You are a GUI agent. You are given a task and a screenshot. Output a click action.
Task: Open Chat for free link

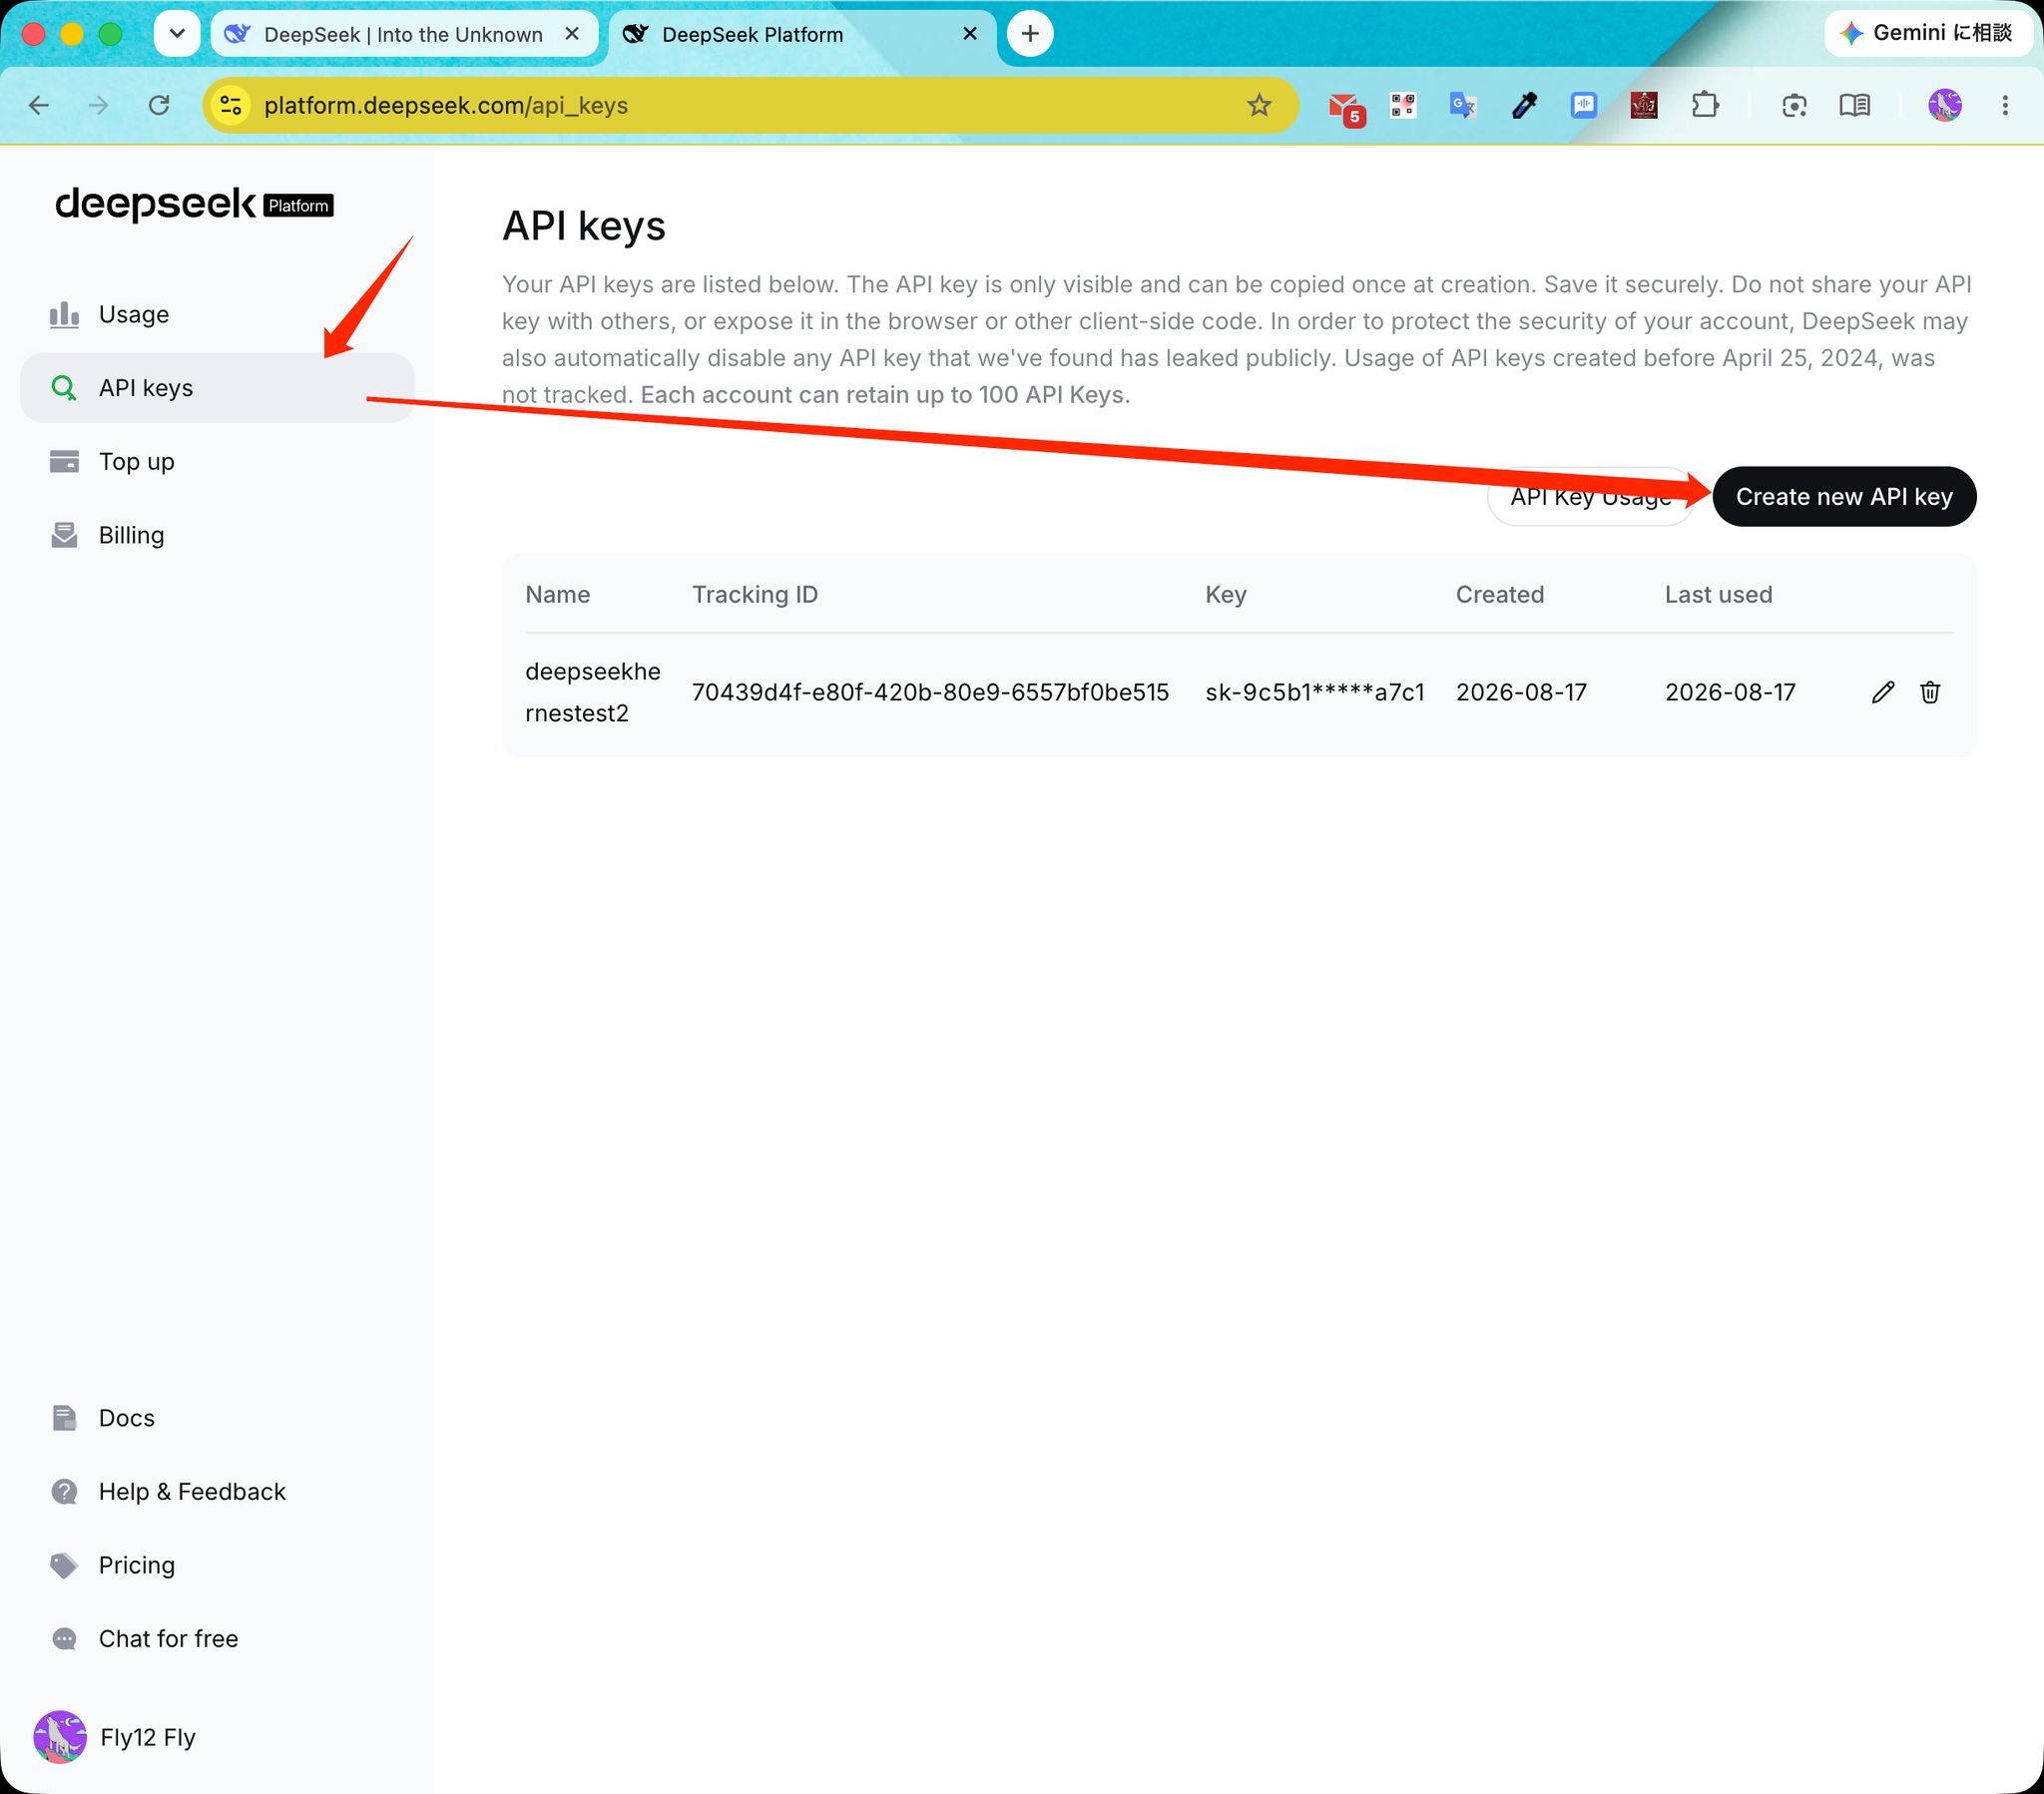(x=217, y=1638)
